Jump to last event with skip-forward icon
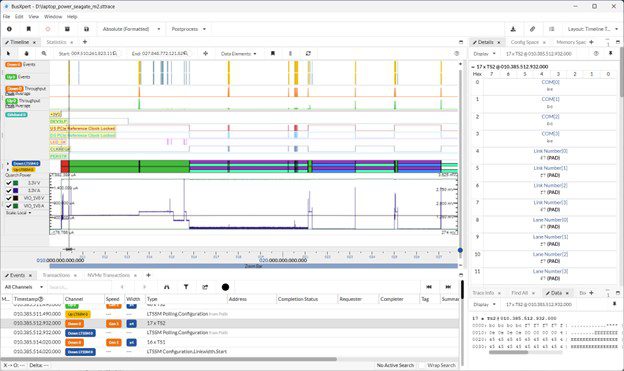This screenshot has height=371, width=624. [448, 287]
